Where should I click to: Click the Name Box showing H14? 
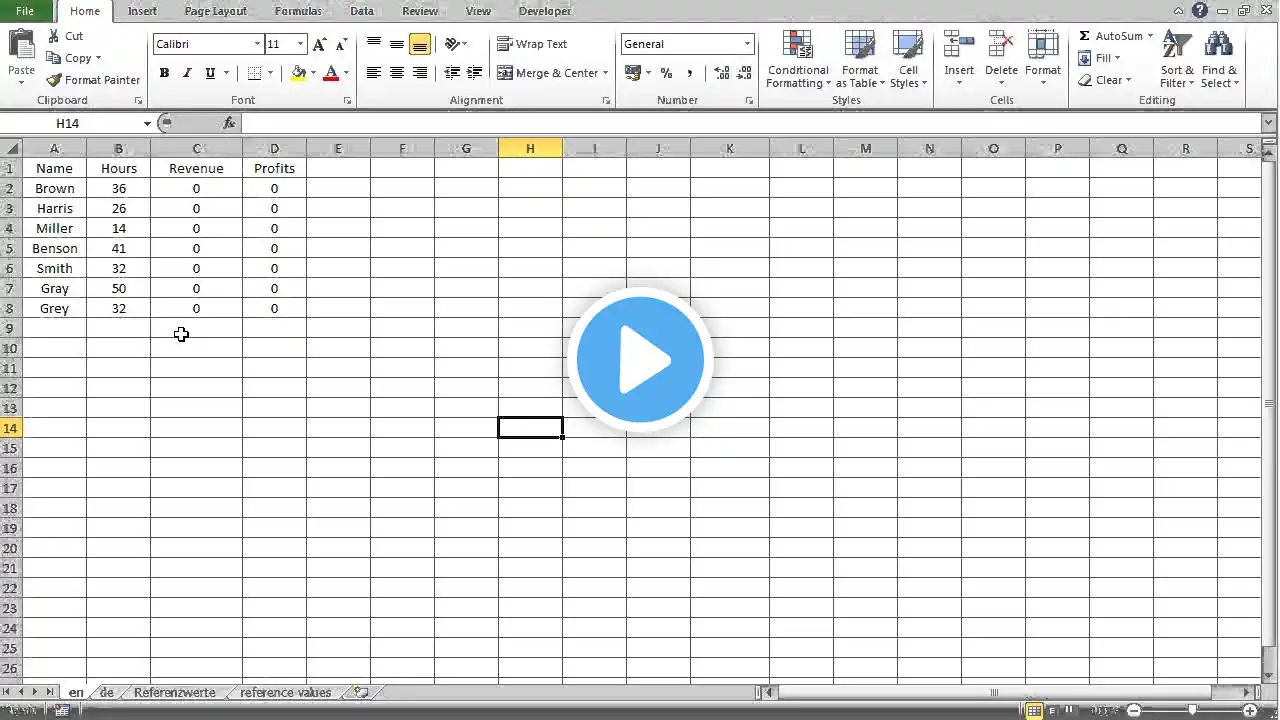coord(70,123)
